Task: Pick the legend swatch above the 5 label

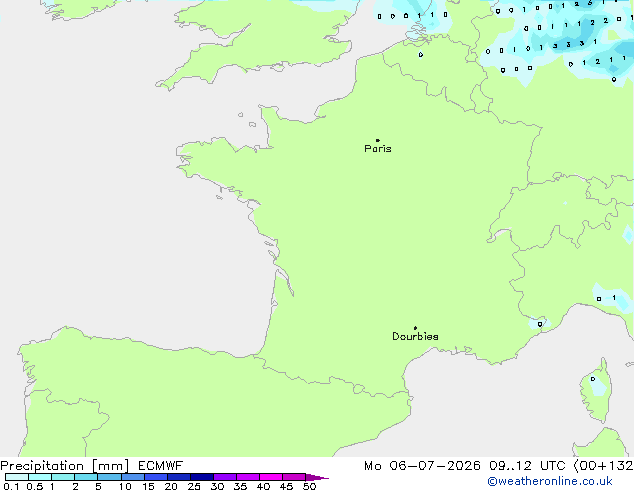Action: [x=109, y=477]
